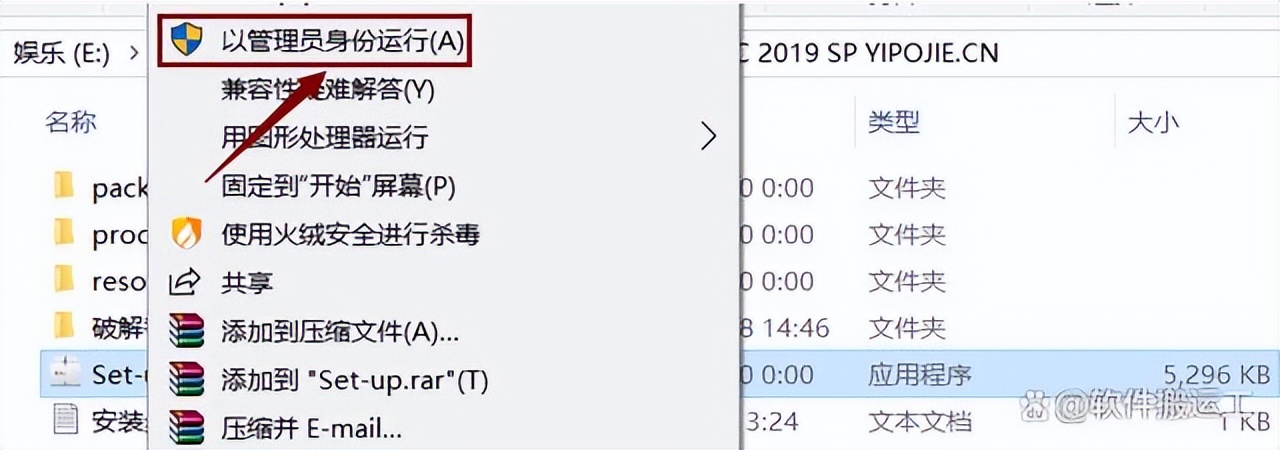The height and width of the screenshot is (450, 1280).
Task: Choose 以管理员身份运行(A) from the context menu
Action: [x=342, y=41]
